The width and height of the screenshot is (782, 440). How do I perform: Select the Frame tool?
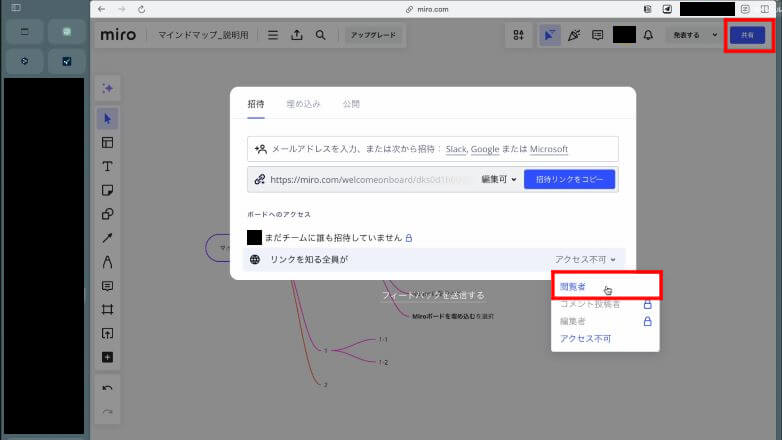point(107,309)
